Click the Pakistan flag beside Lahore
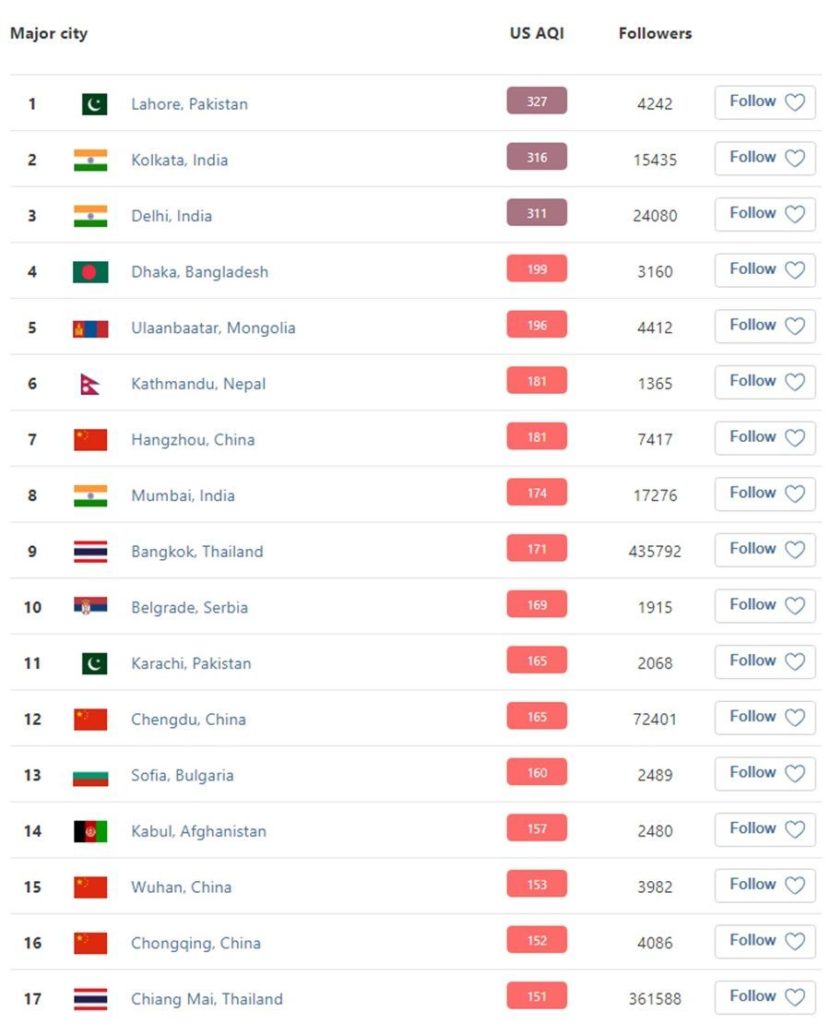 click(x=94, y=104)
